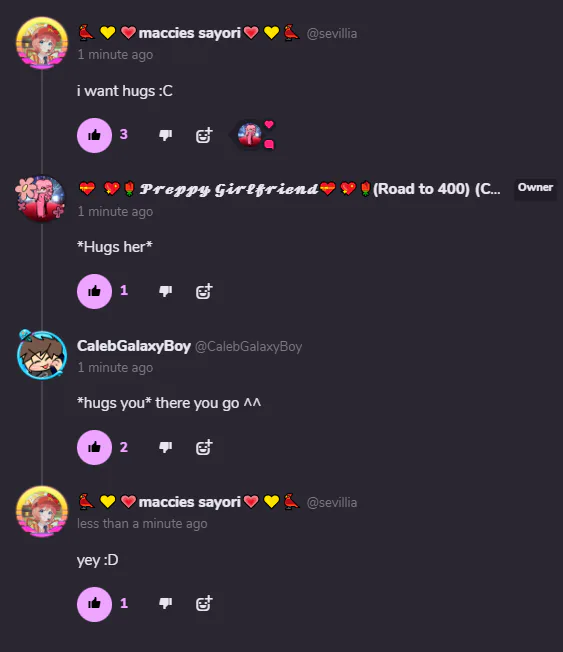The image size is (563, 652).
Task: Dislike the "yey :D" comment
Action: [x=165, y=604]
